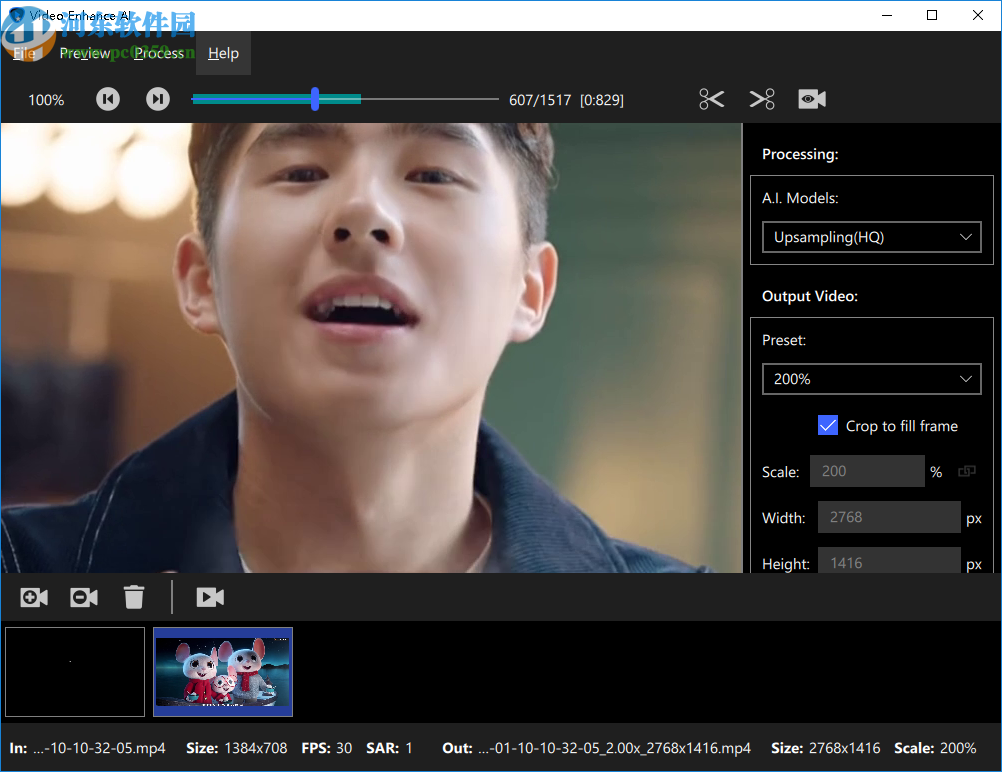Open the Help menu
The width and height of the screenshot is (1002, 772).
[223, 53]
